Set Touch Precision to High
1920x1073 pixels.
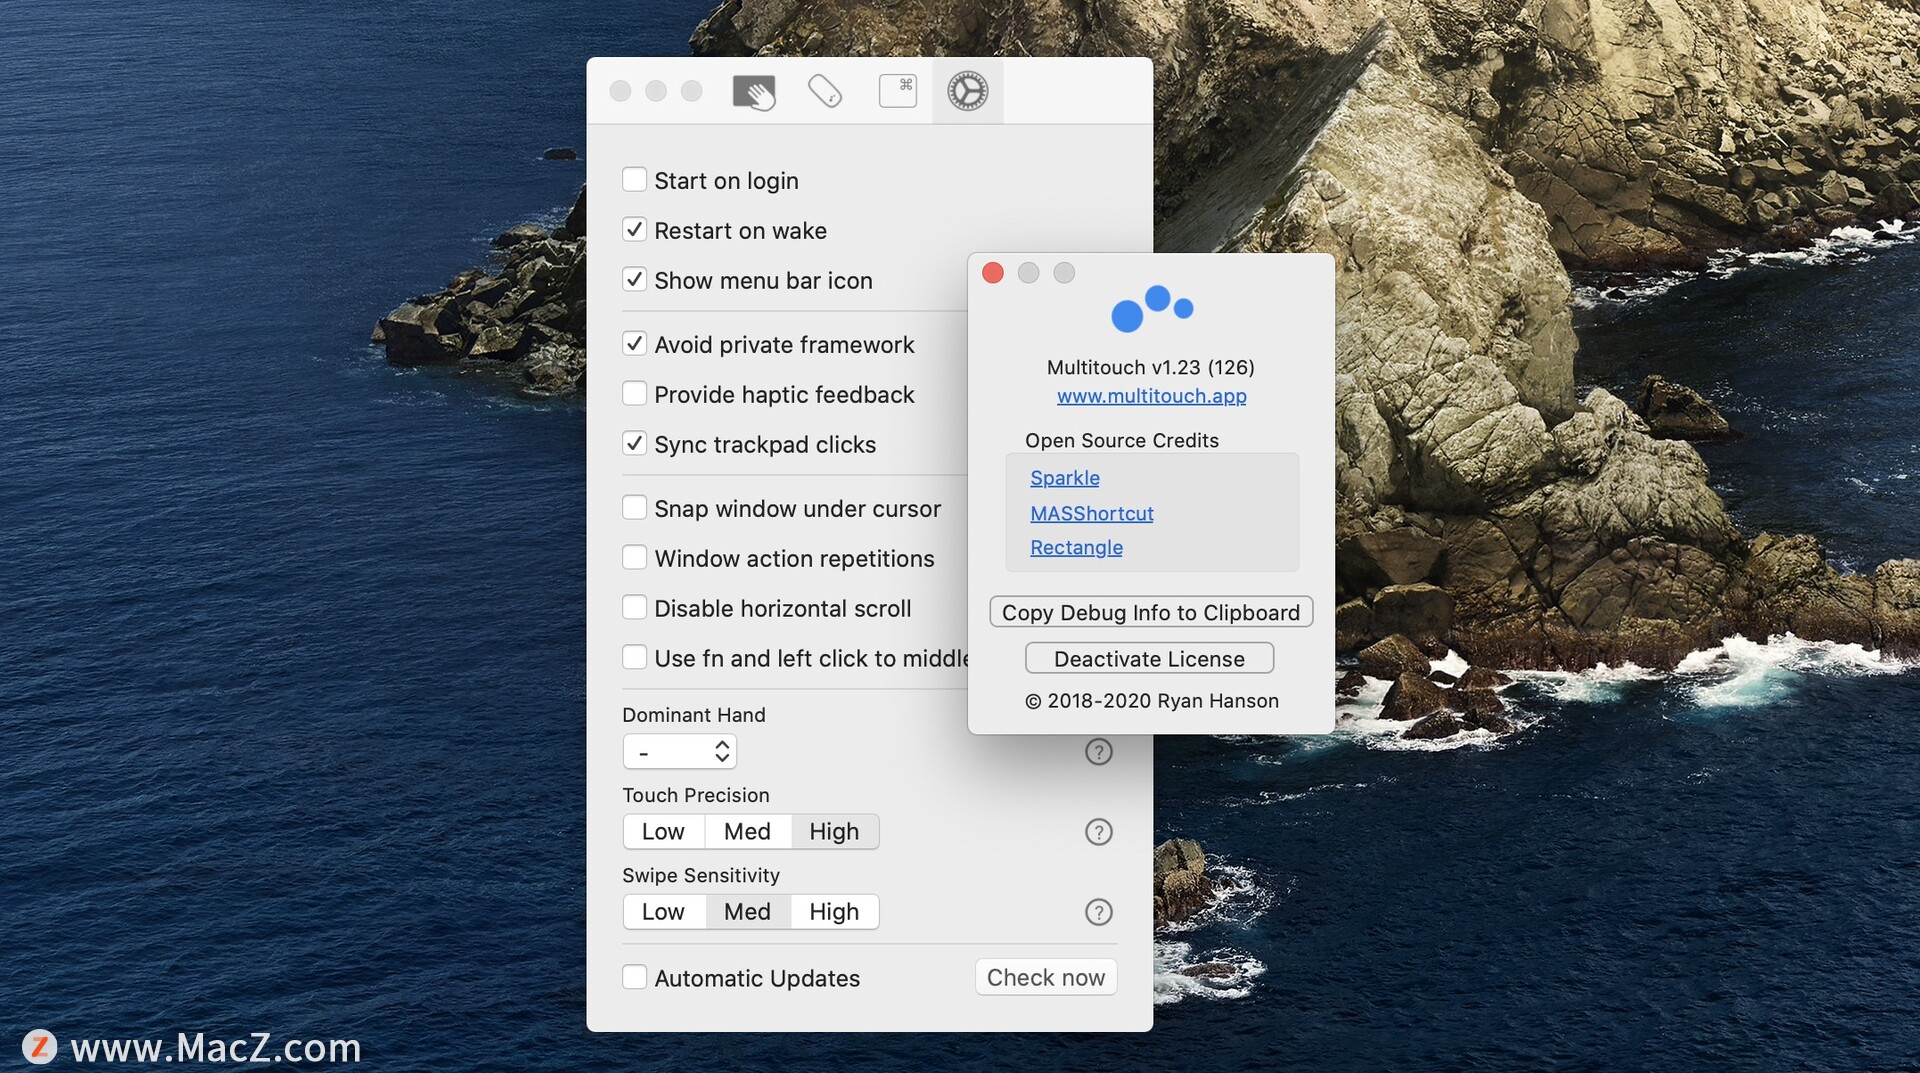(835, 832)
